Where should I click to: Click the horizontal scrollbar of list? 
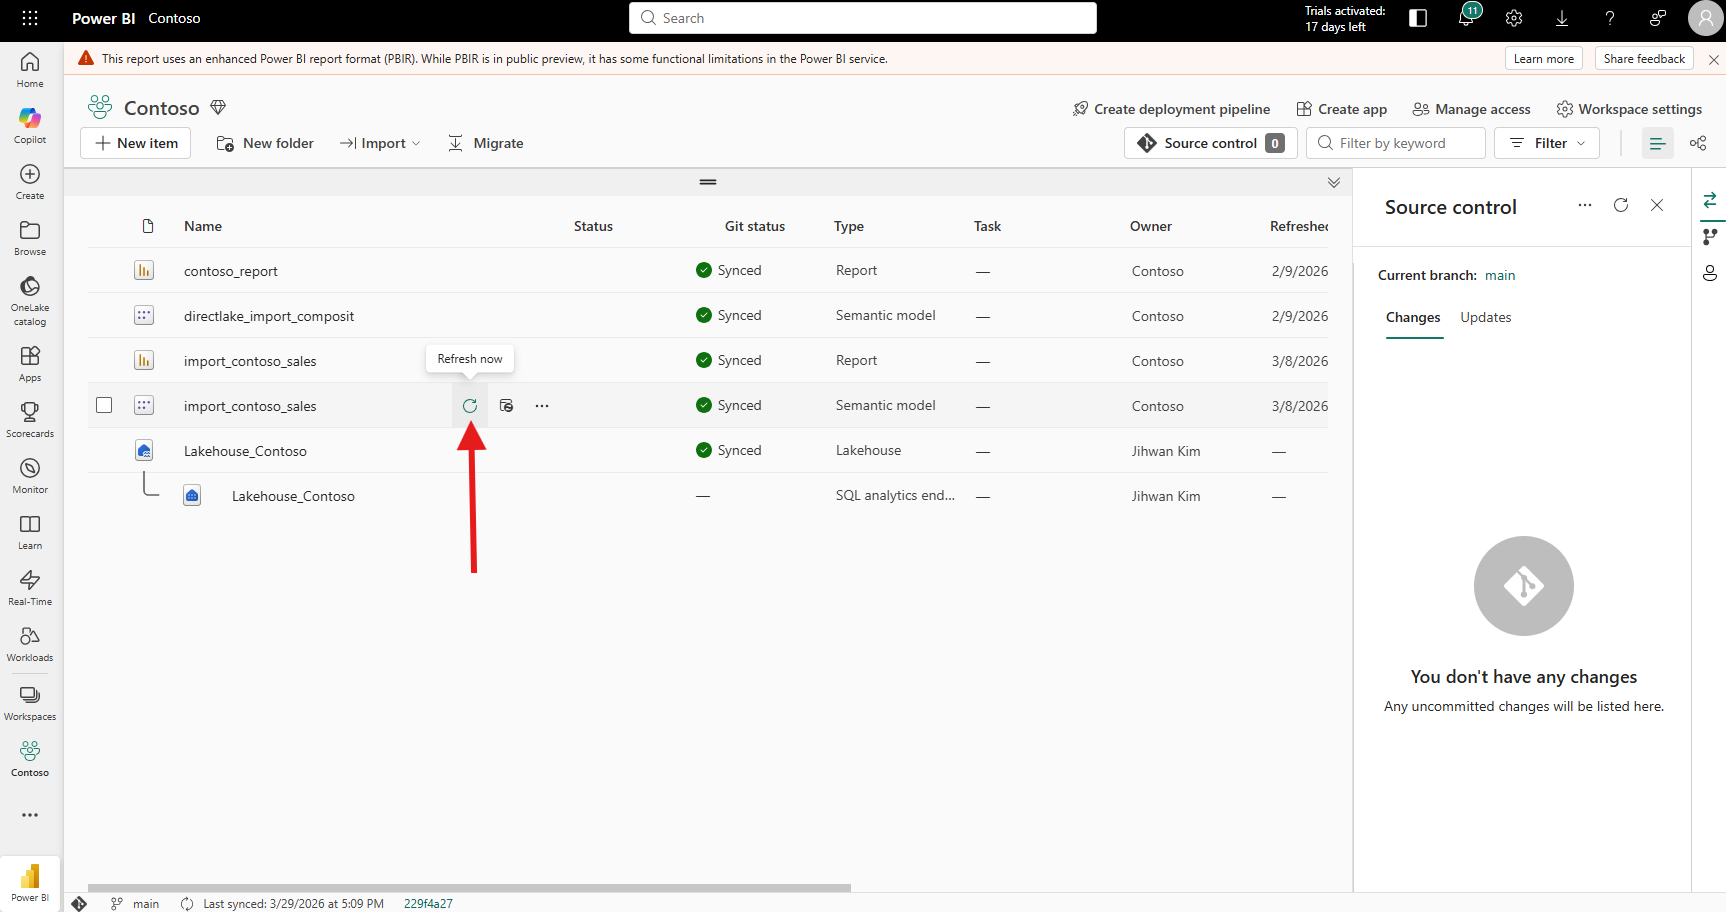[469, 887]
